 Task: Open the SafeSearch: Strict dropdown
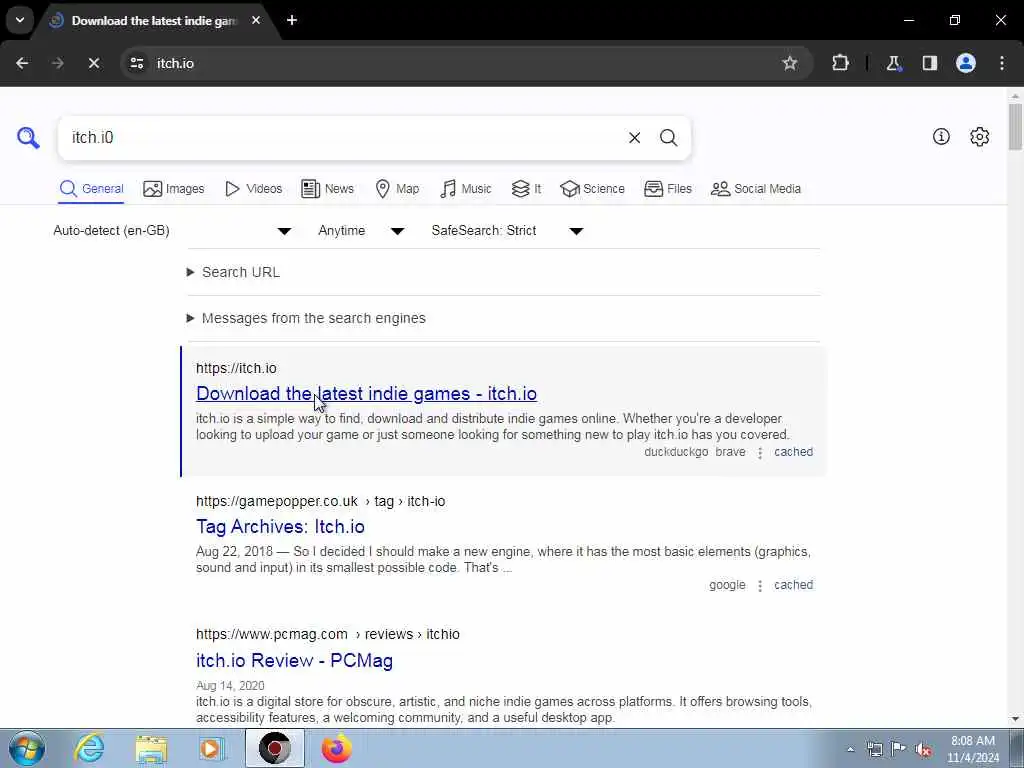pyautogui.click(x=507, y=231)
